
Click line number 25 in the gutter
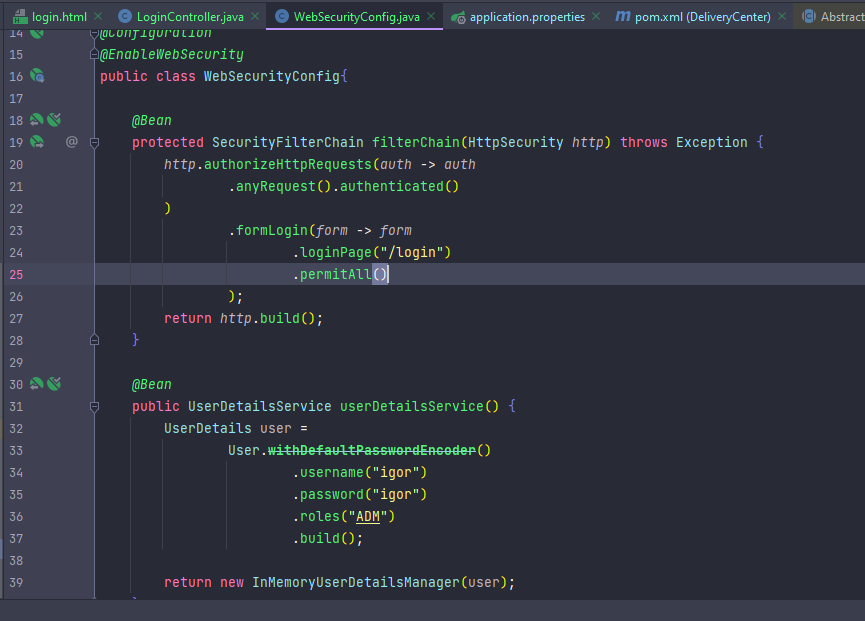(x=16, y=274)
